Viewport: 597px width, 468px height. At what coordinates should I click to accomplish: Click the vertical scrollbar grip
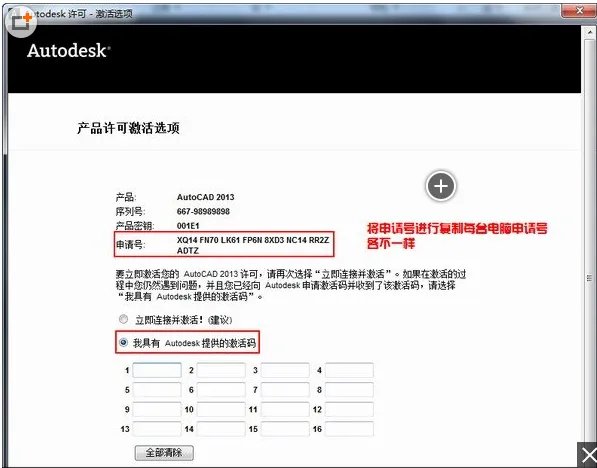[x=589, y=278]
